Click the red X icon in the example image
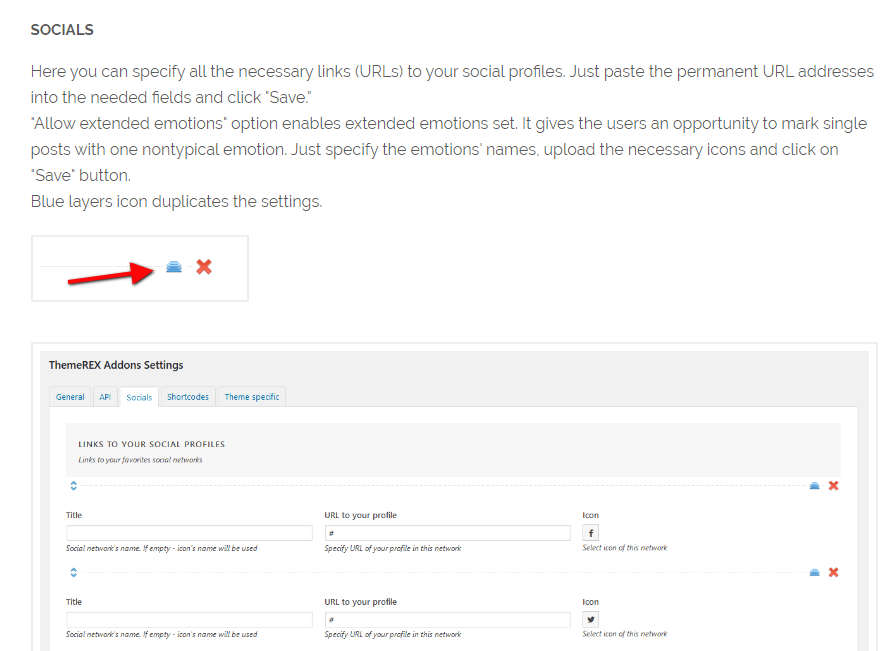 (204, 267)
